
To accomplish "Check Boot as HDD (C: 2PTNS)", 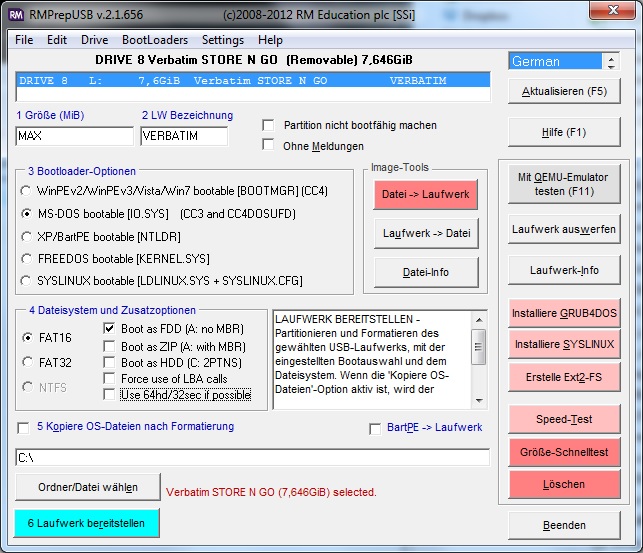I will click(109, 362).
